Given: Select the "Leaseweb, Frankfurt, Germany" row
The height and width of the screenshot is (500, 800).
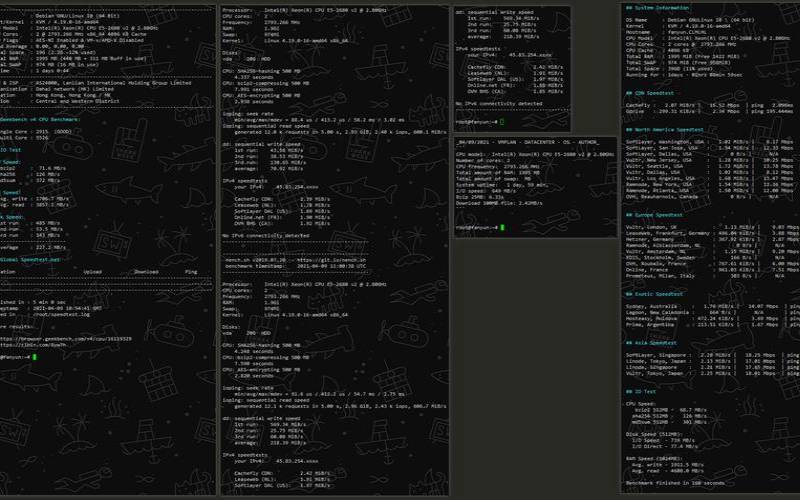Looking at the screenshot, I should [x=713, y=233].
